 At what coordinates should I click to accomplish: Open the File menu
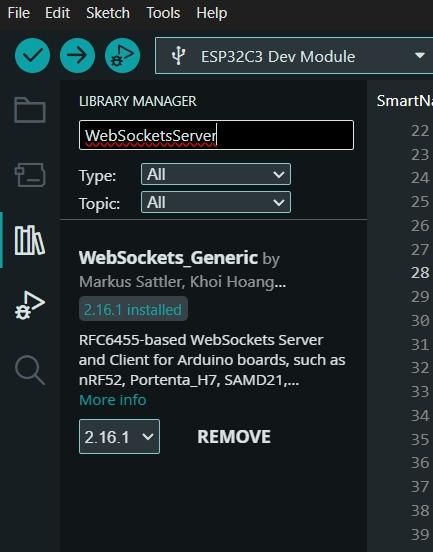[19, 13]
